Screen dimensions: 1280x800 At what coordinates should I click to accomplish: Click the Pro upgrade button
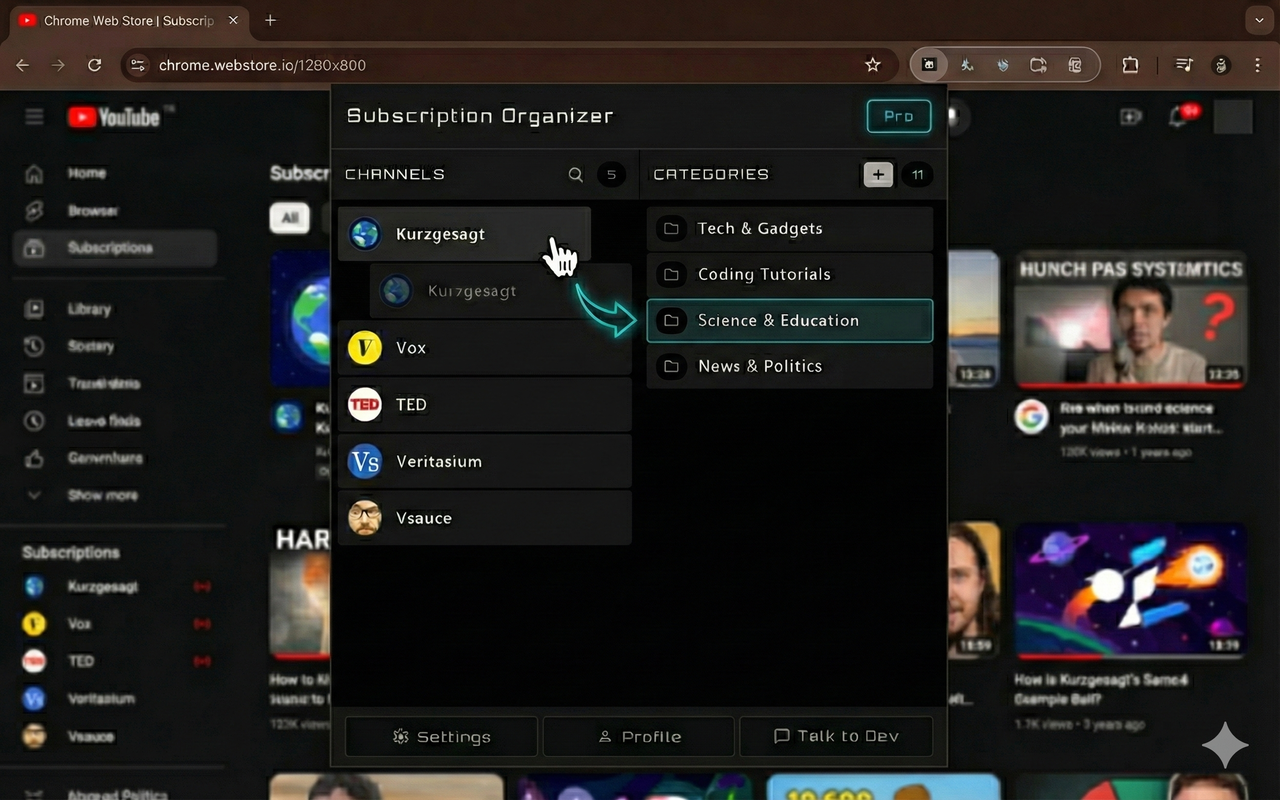click(x=898, y=116)
